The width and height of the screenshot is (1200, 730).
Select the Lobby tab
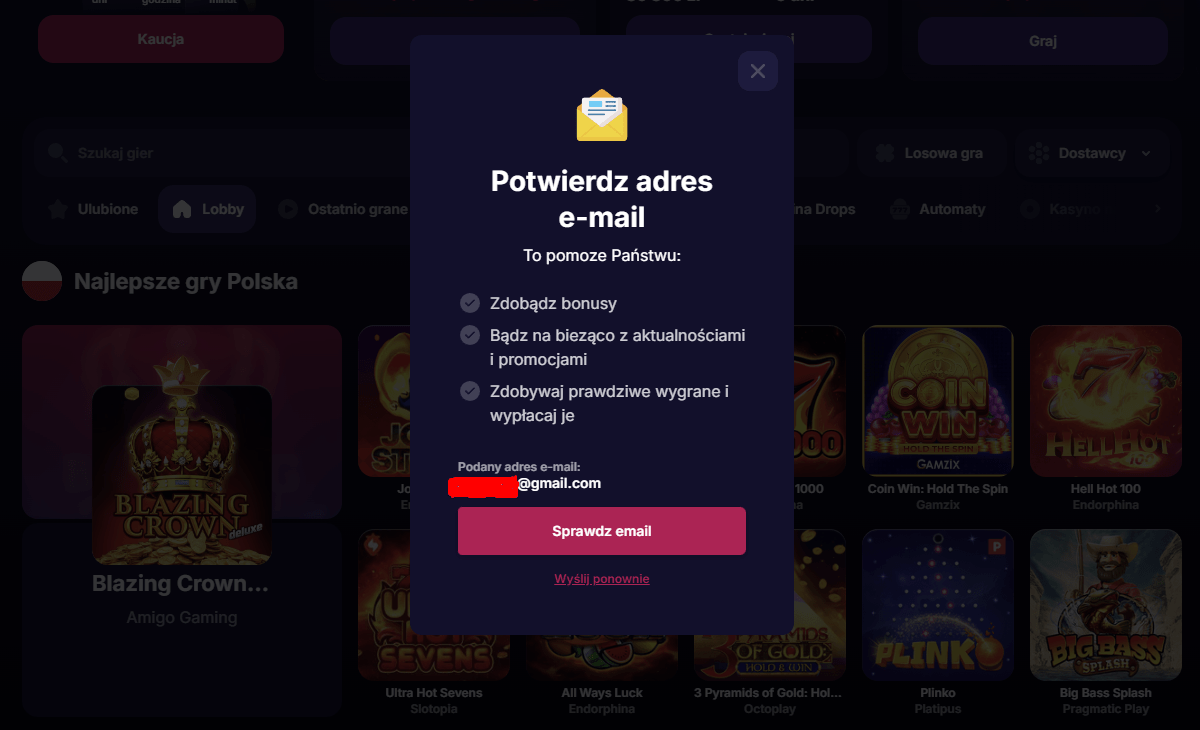tap(206, 208)
